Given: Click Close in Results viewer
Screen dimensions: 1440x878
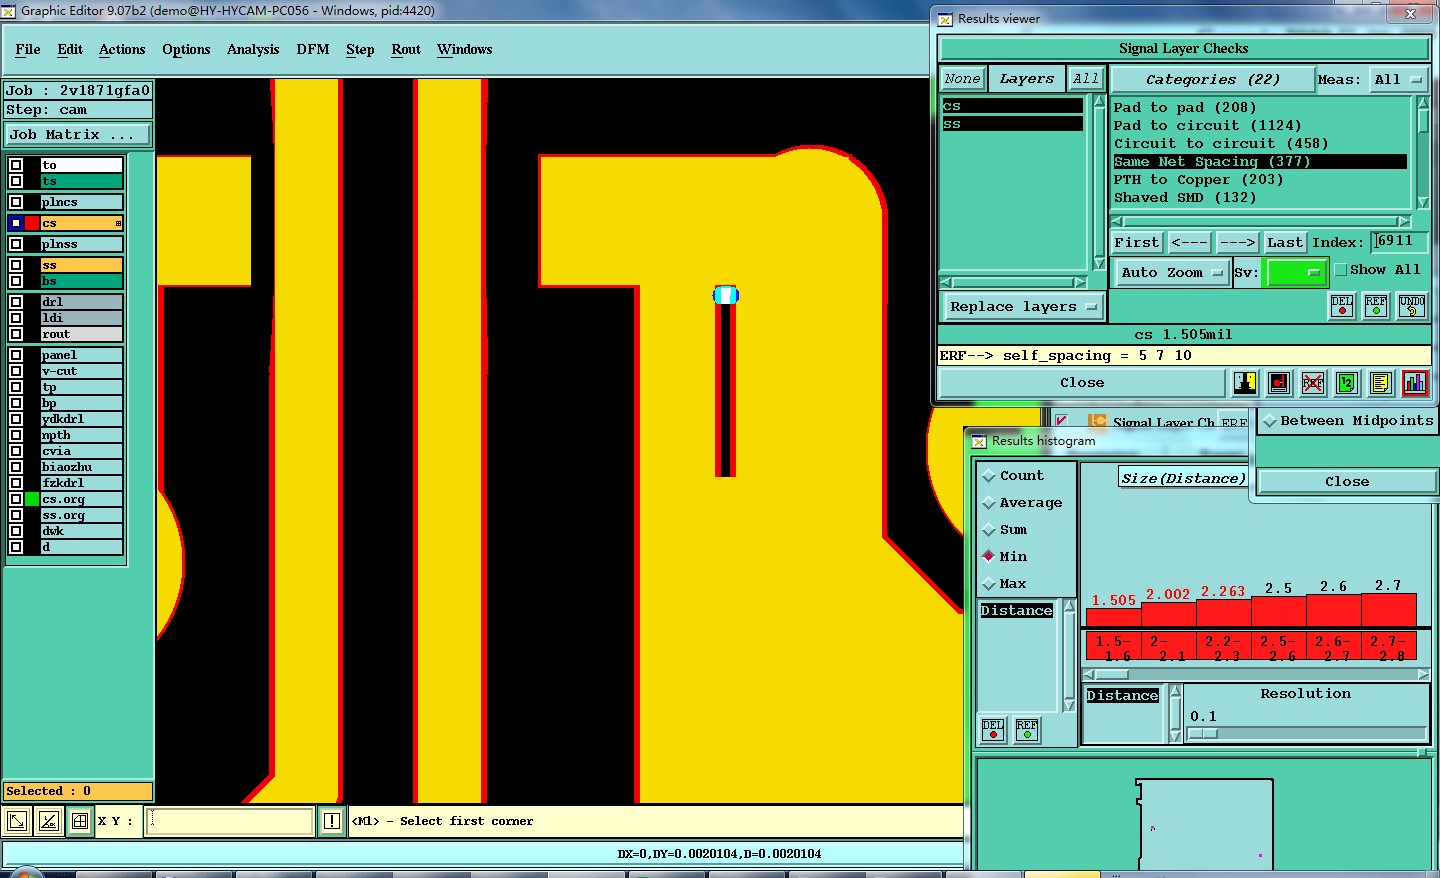Looking at the screenshot, I should (x=1082, y=382).
